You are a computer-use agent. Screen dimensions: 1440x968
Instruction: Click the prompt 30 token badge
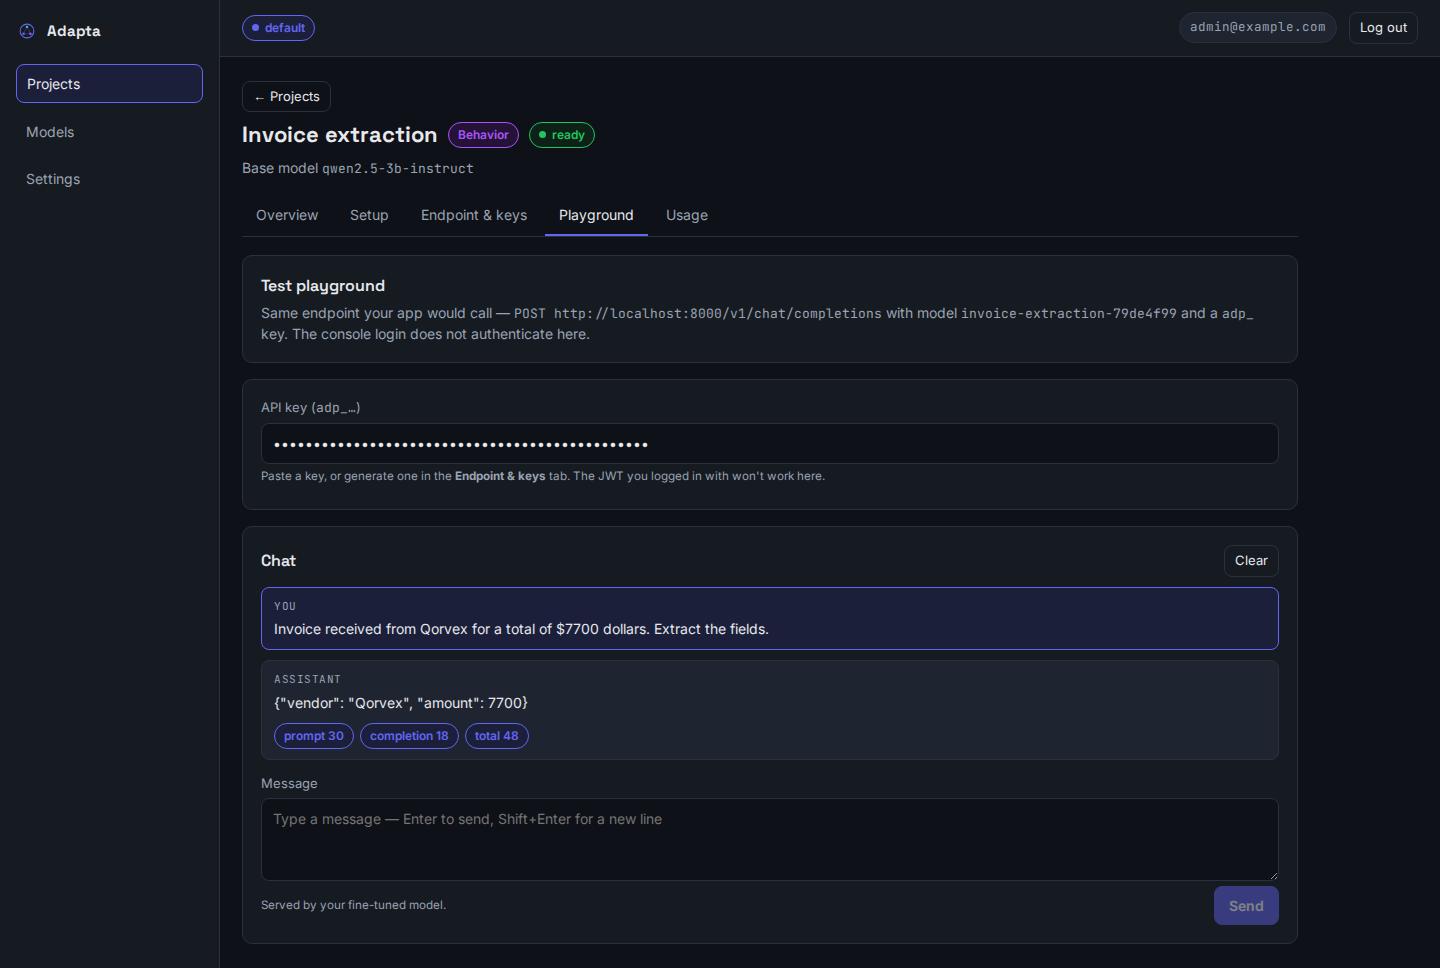click(x=314, y=736)
